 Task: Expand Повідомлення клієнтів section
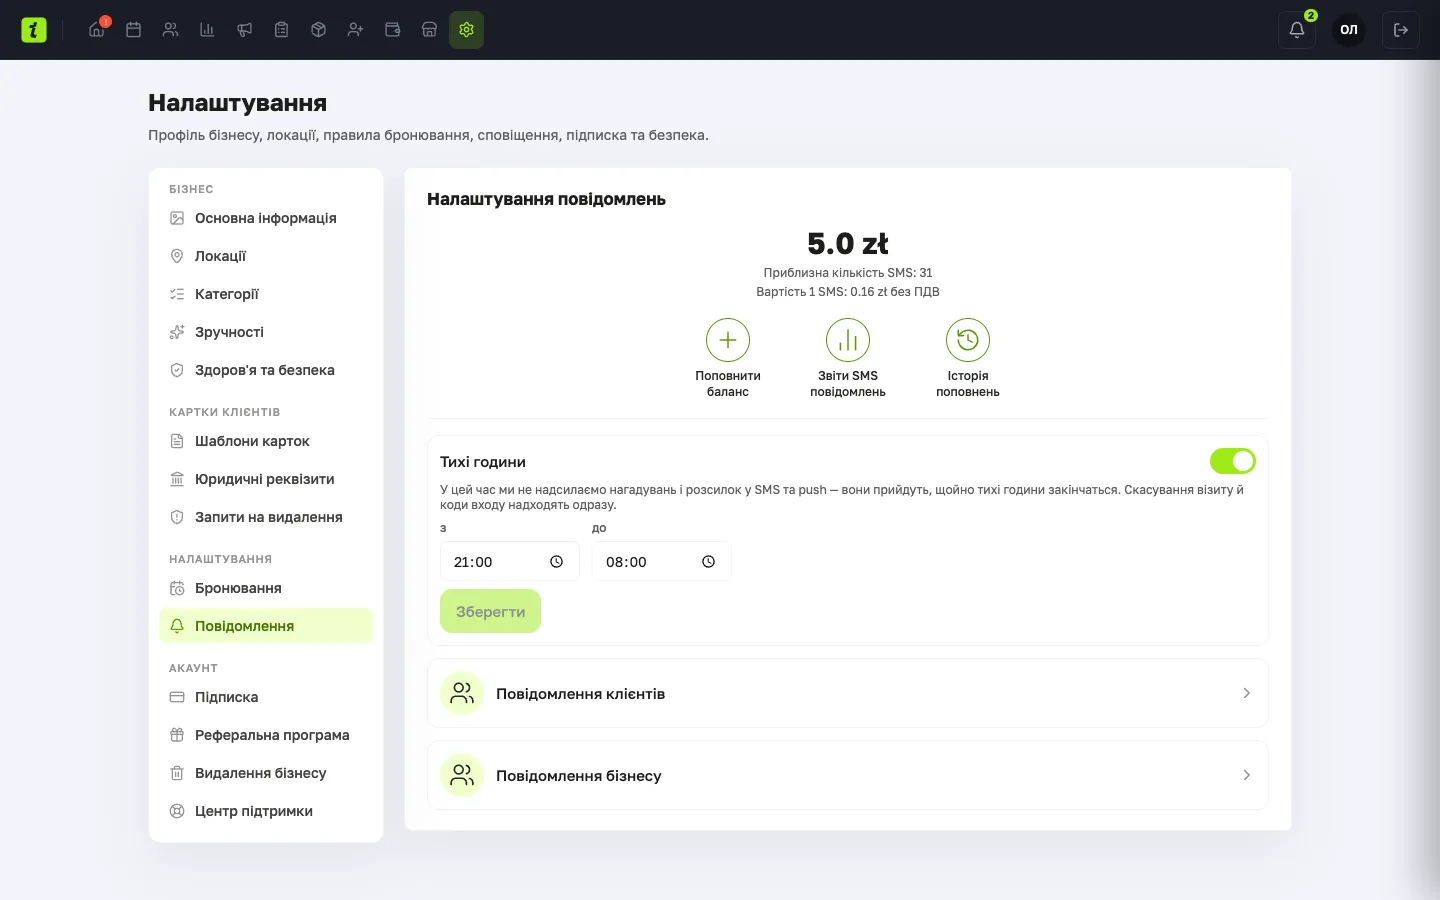click(x=848, y=693)
